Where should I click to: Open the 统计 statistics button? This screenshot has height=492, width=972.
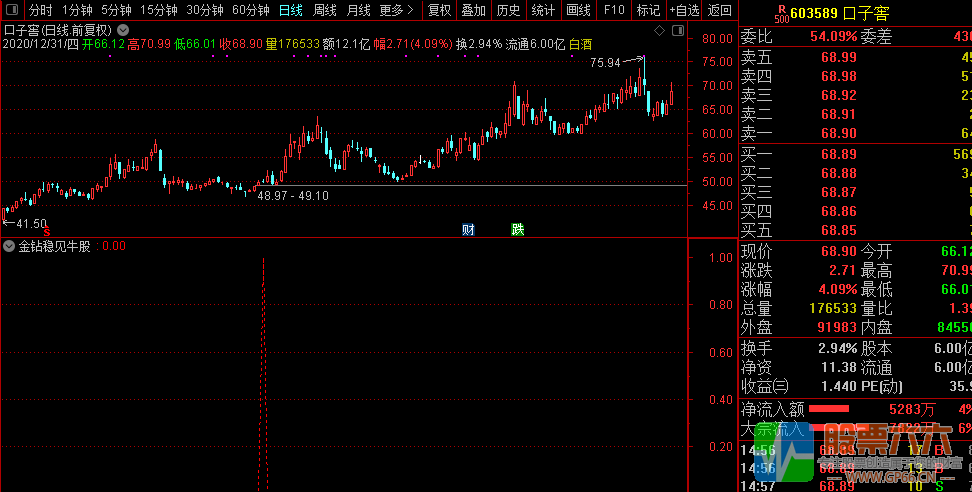(543, 10)
